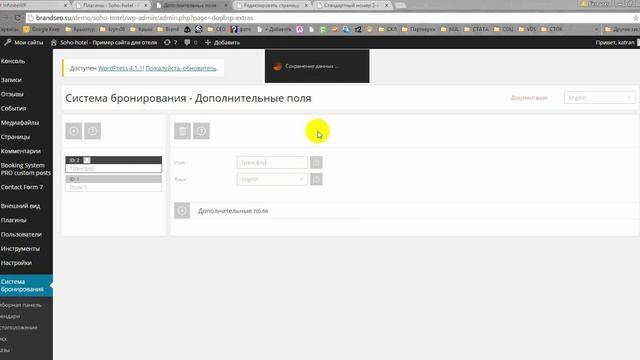Image resolution: width=640 pixels, height=360 pixels.
Task: Open the 'VDS' bookmarks folder
Action: click(x=527, y=29)
